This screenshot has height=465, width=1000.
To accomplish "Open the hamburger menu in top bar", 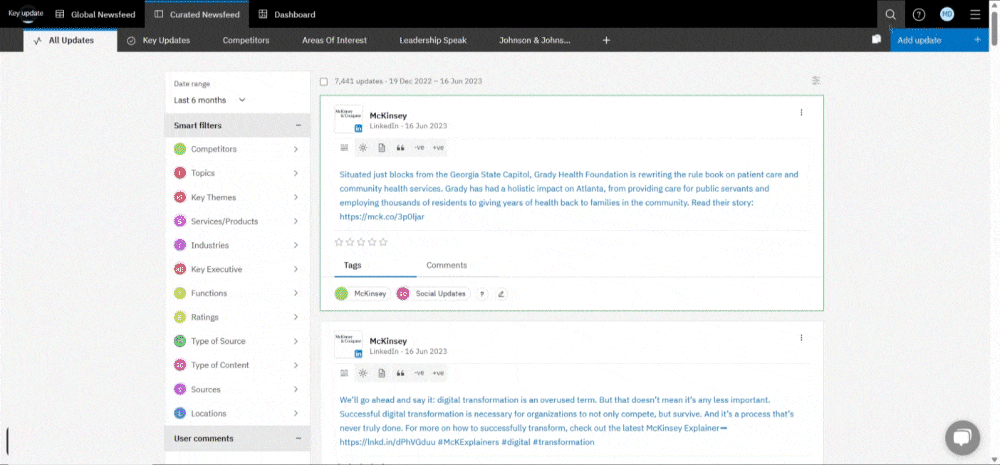I will pyautogui.click(x=975, y=15).
